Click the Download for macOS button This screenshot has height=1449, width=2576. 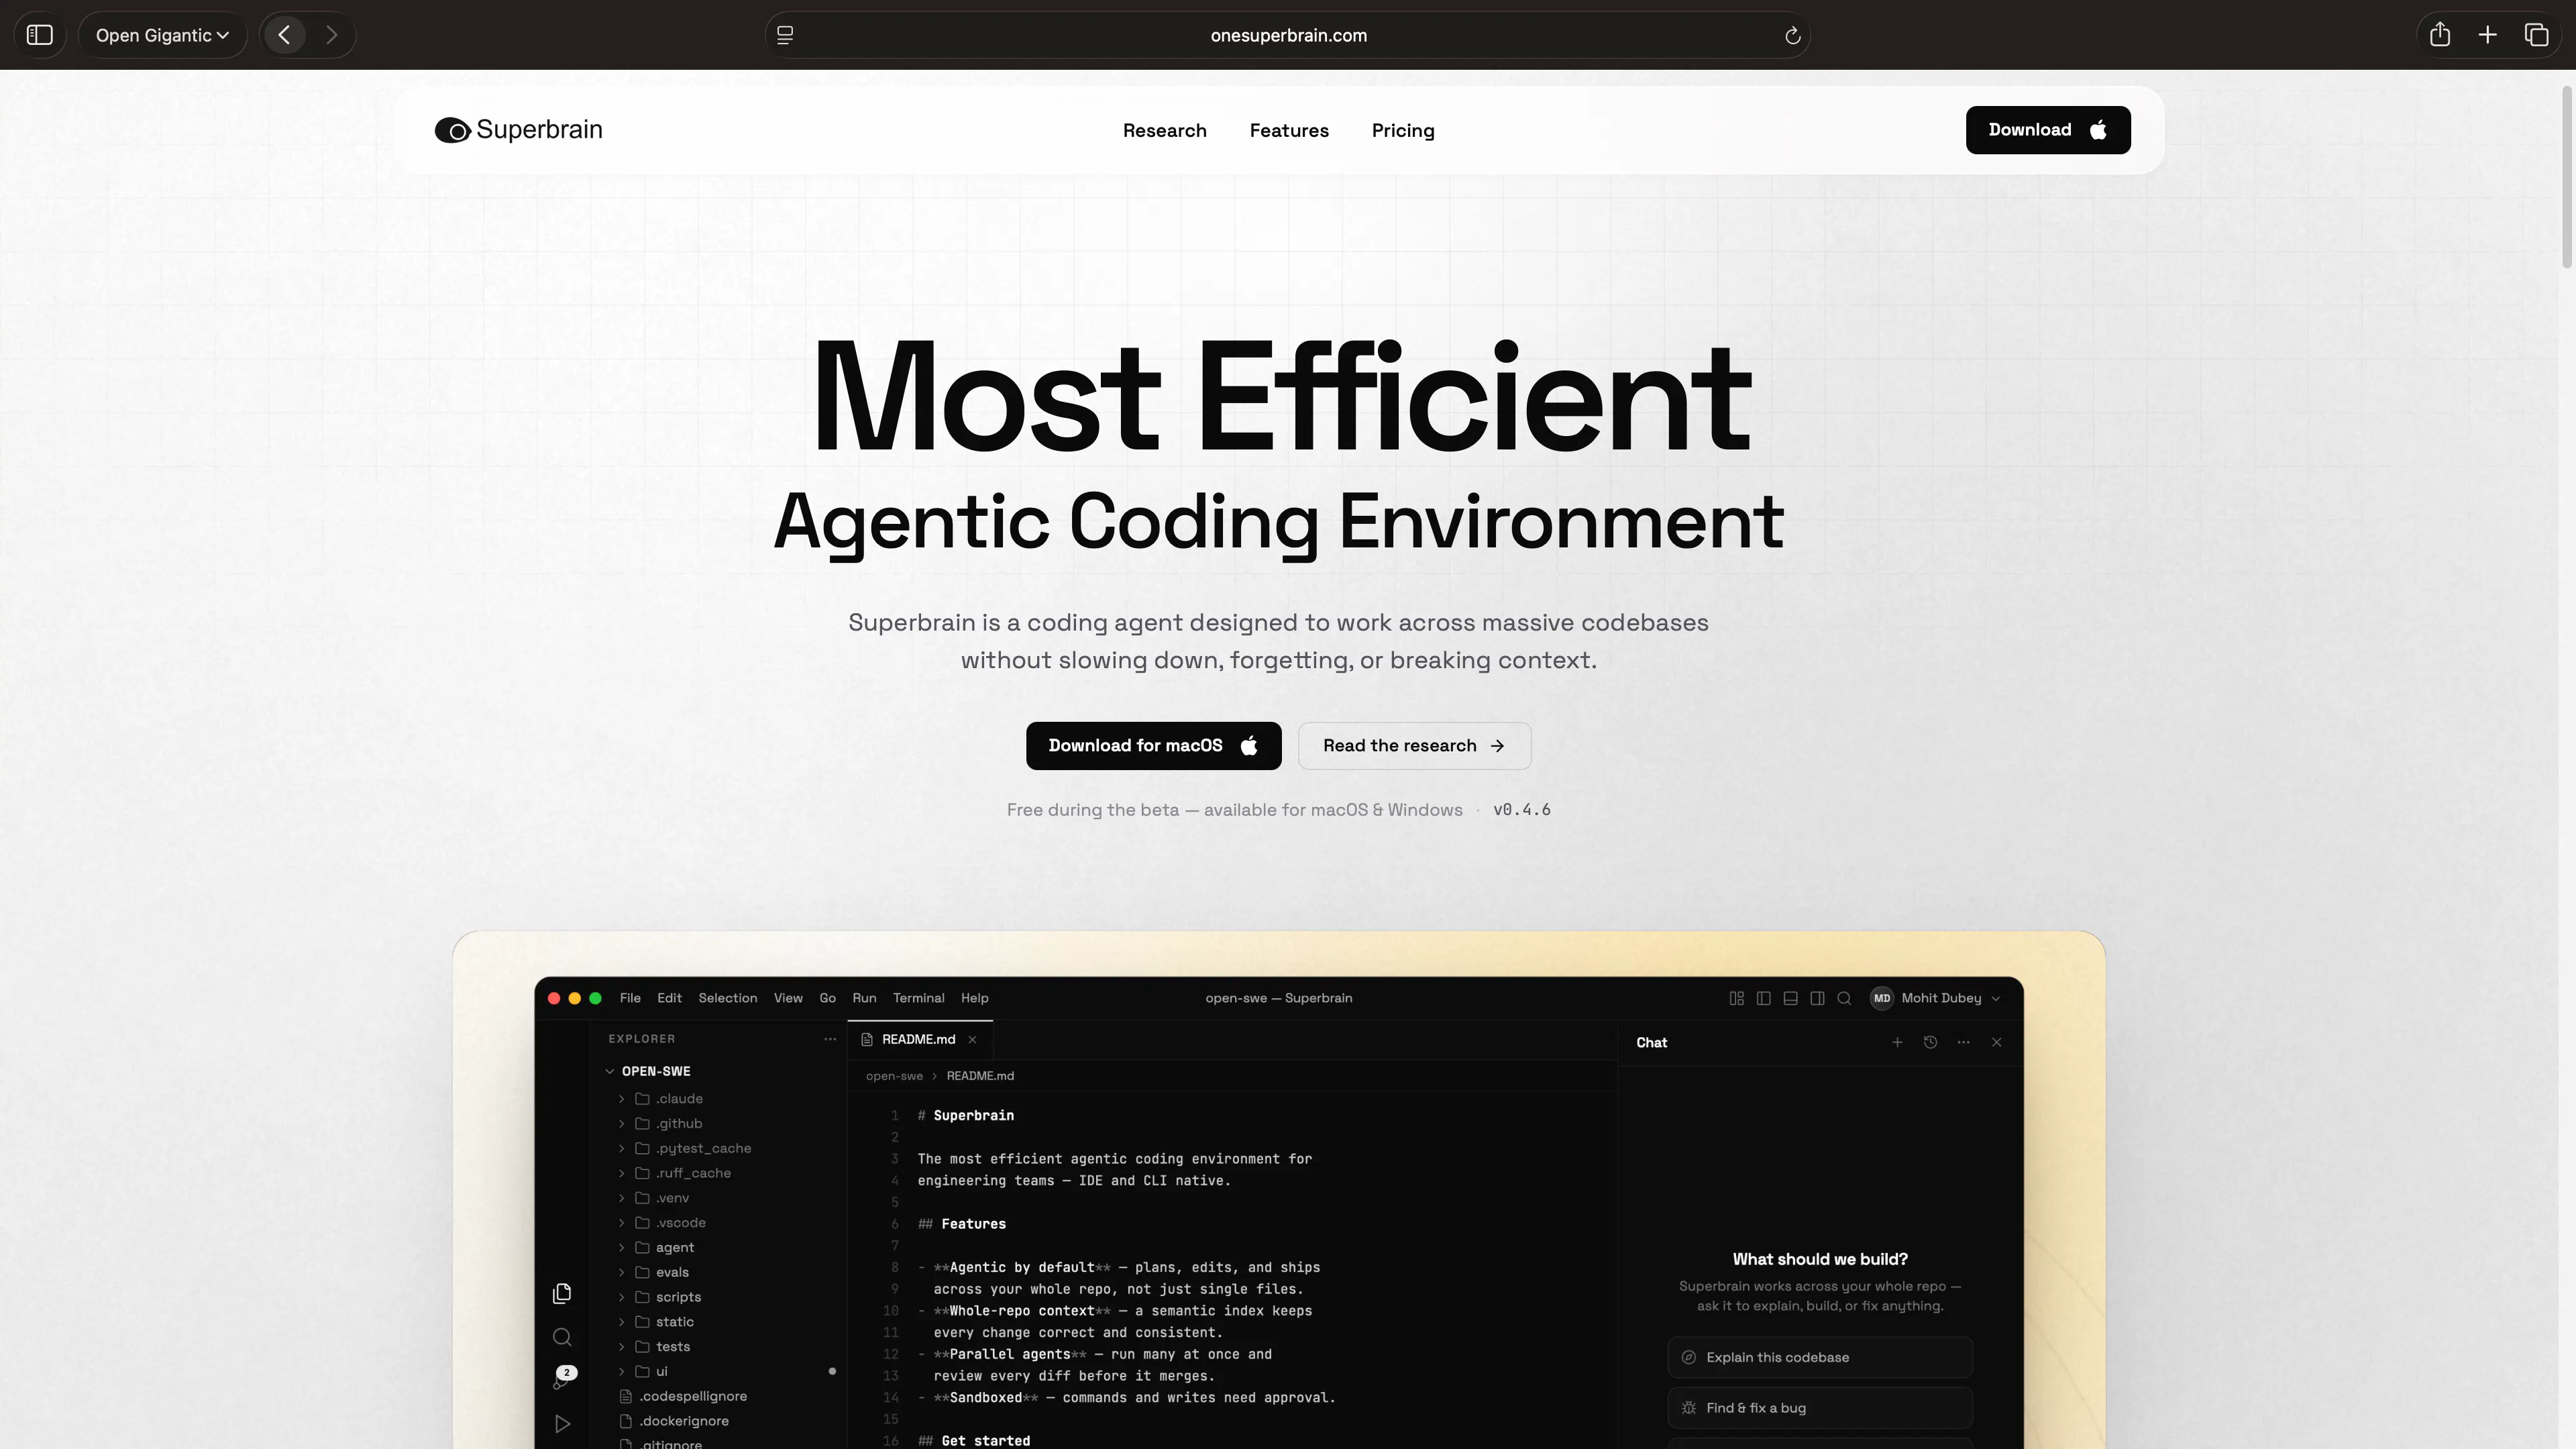1153,746
